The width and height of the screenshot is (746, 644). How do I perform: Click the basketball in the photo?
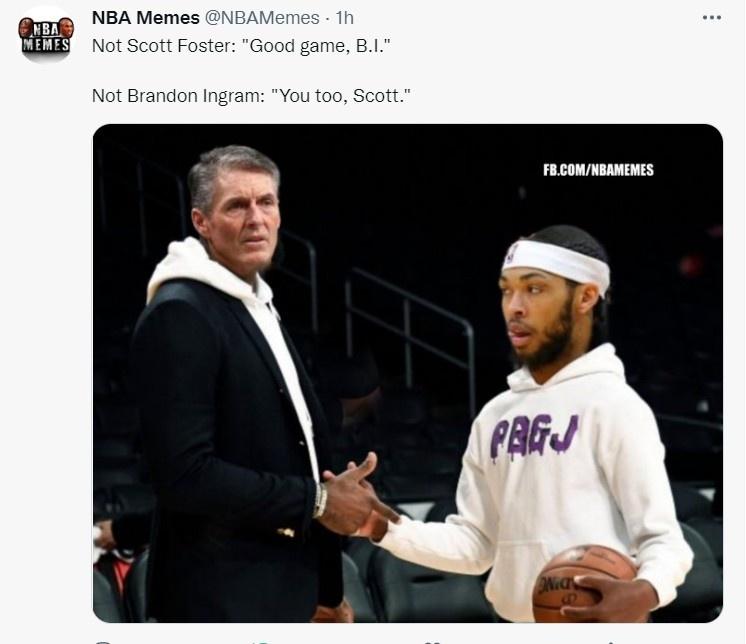tap(584, 584)
